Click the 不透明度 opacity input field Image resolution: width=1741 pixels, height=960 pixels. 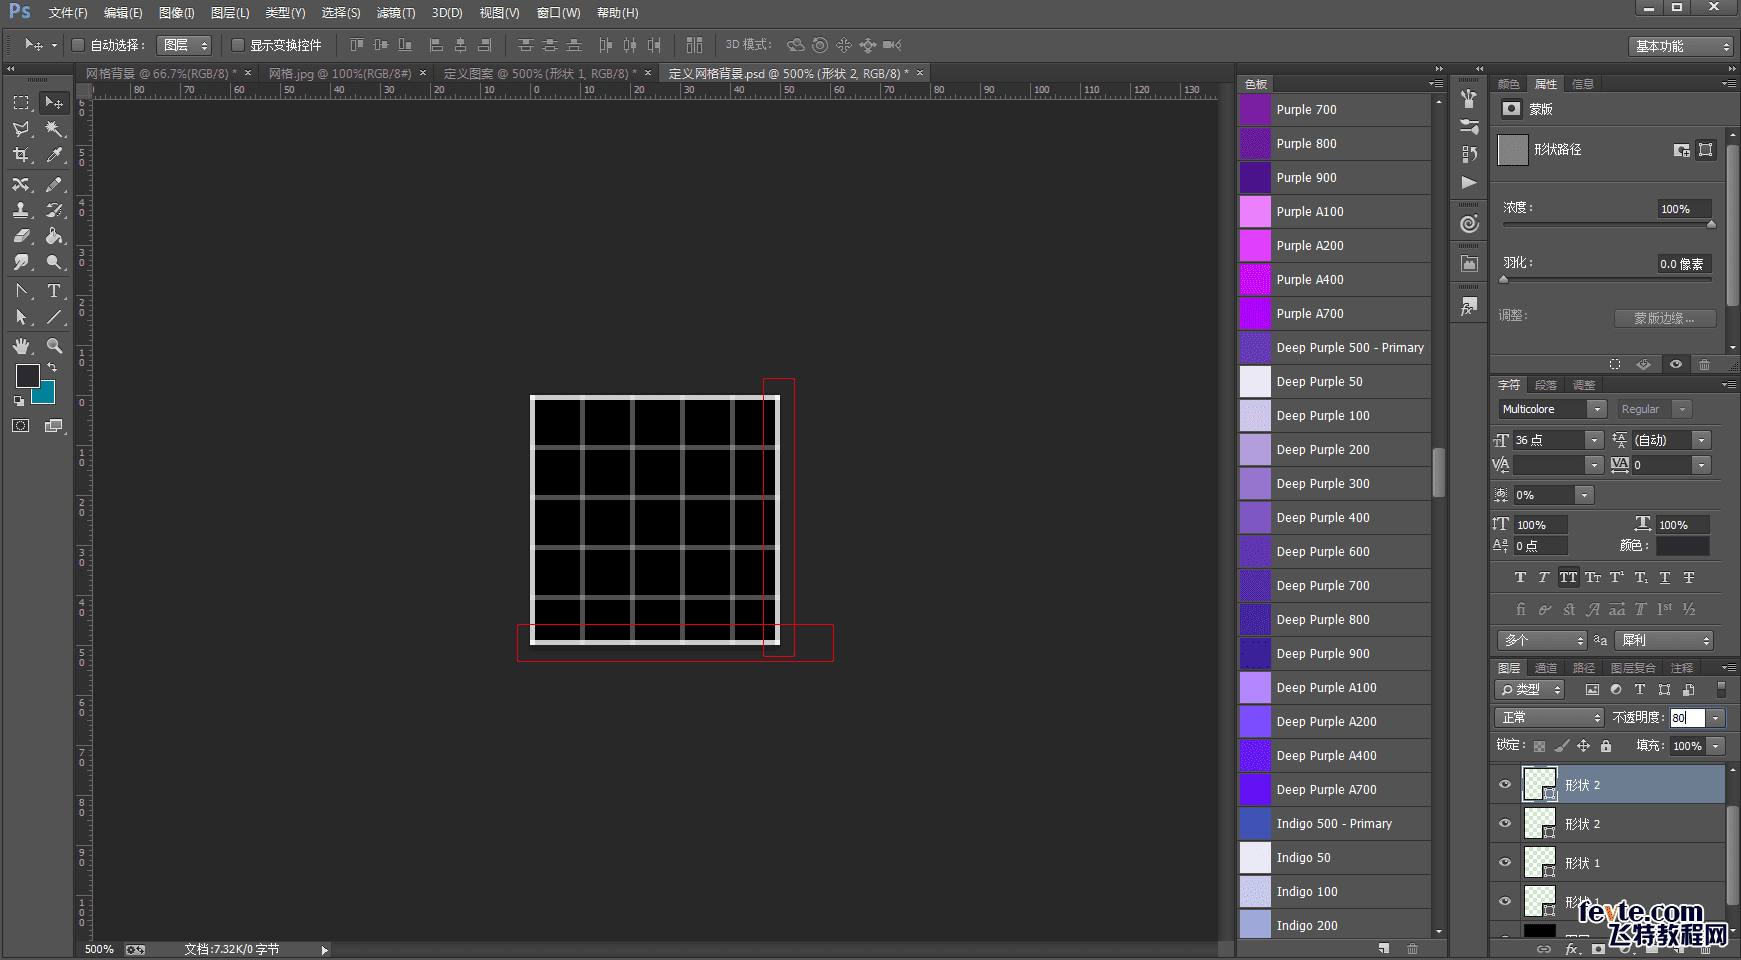(1686, 718)
